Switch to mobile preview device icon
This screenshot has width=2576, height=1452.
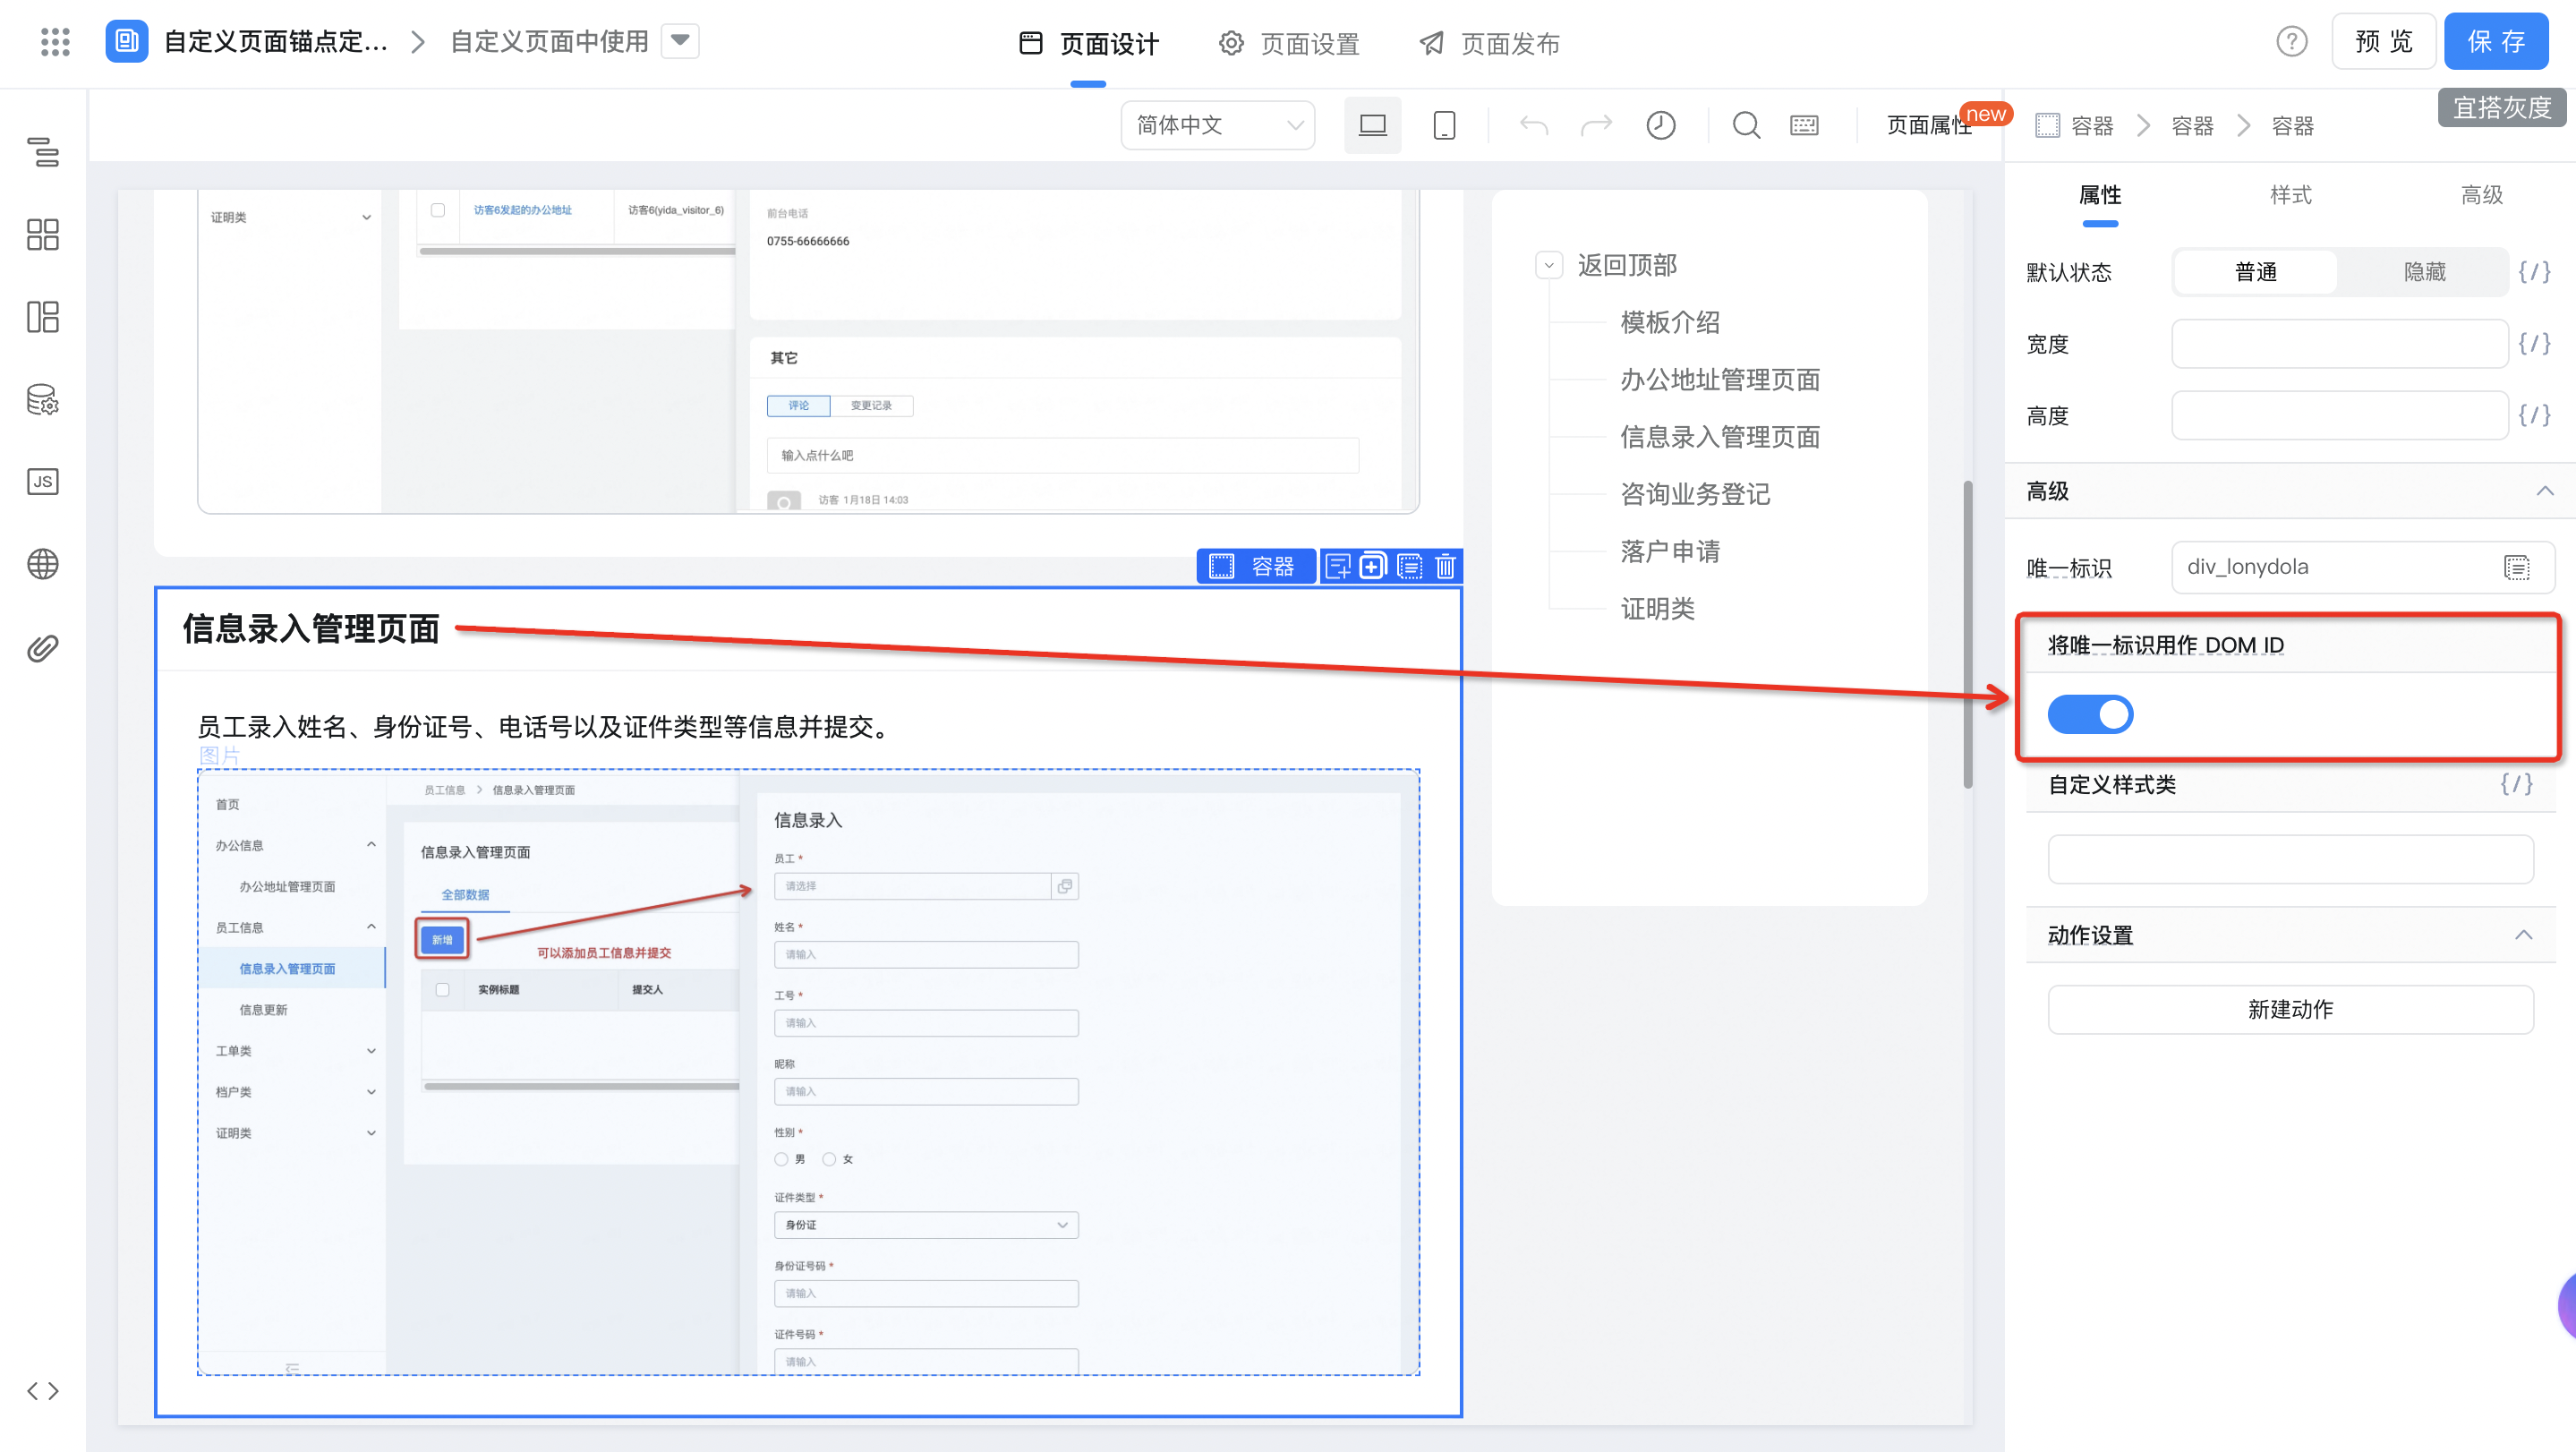coord(1444,125)
